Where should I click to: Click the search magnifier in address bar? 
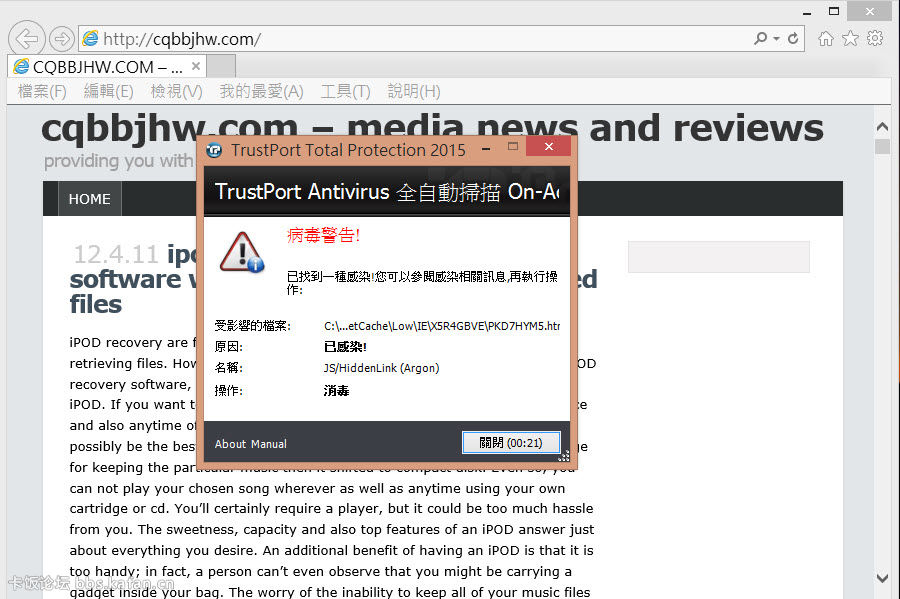point(762,39)
